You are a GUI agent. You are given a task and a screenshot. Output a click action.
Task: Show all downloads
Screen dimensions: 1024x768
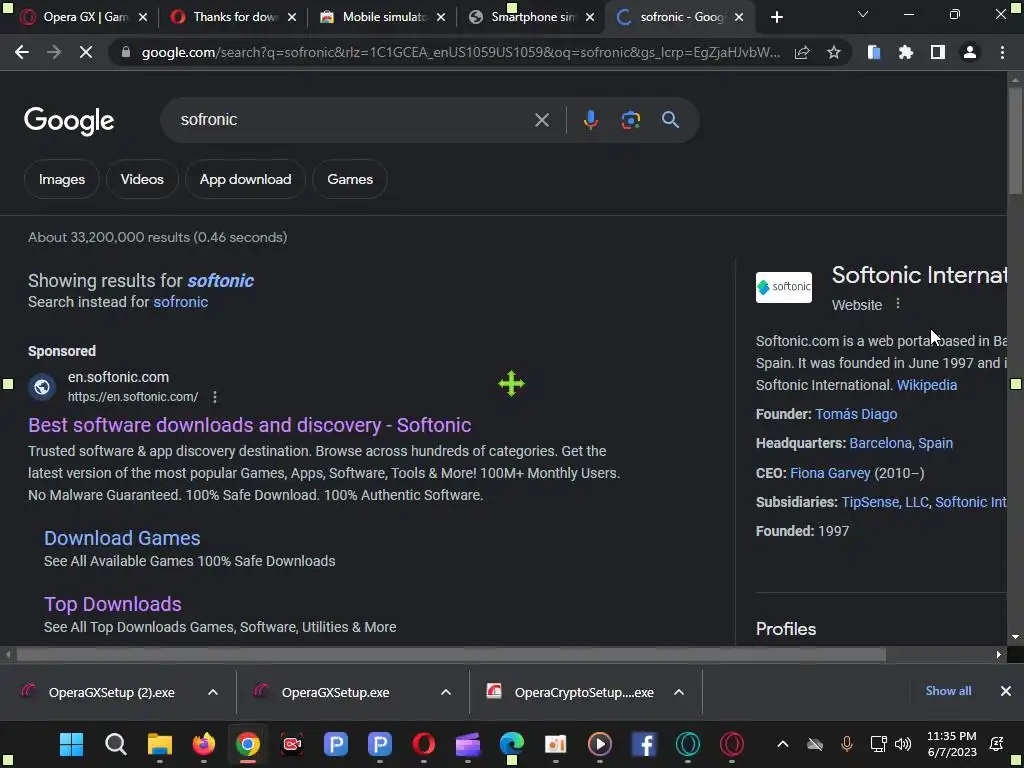pyautogui.click(x=948, y=691)
